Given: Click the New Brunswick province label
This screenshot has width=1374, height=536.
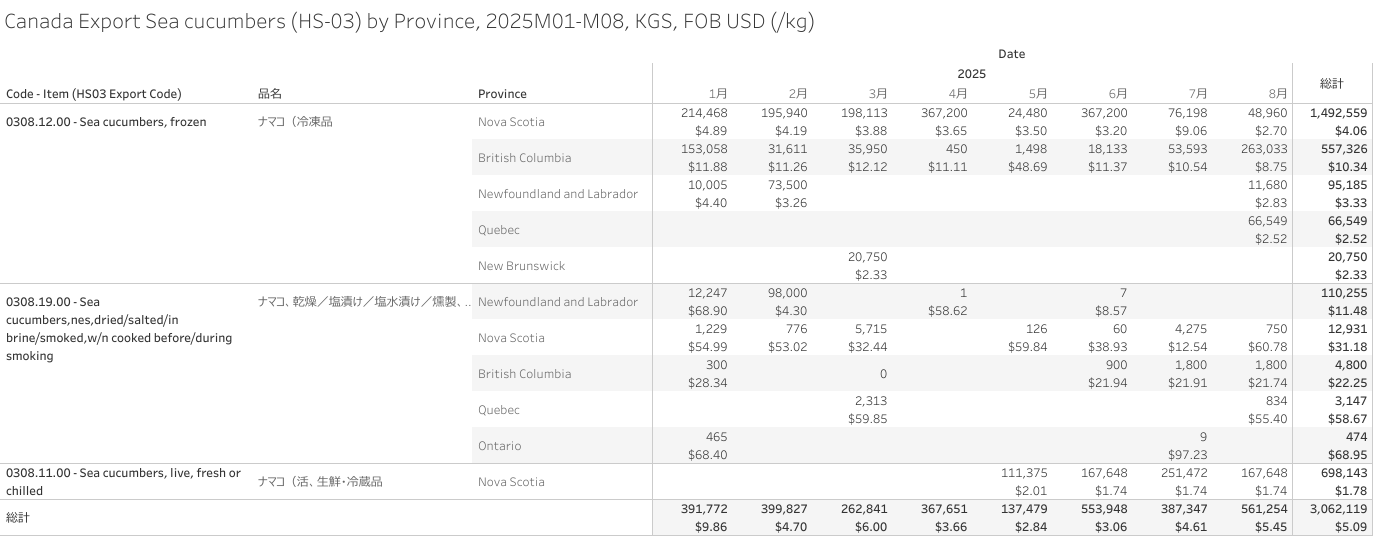Looking at the screenshot, I should tap(521, 266).
